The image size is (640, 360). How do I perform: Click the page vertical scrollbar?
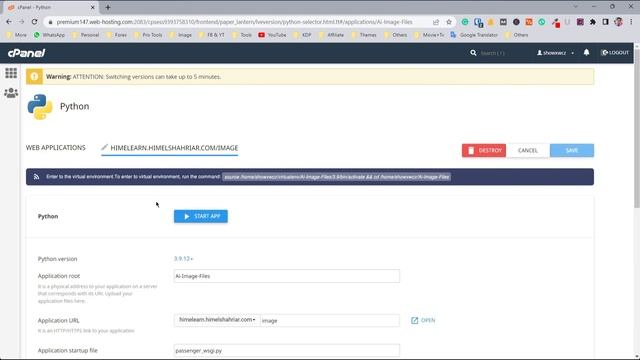637,130
